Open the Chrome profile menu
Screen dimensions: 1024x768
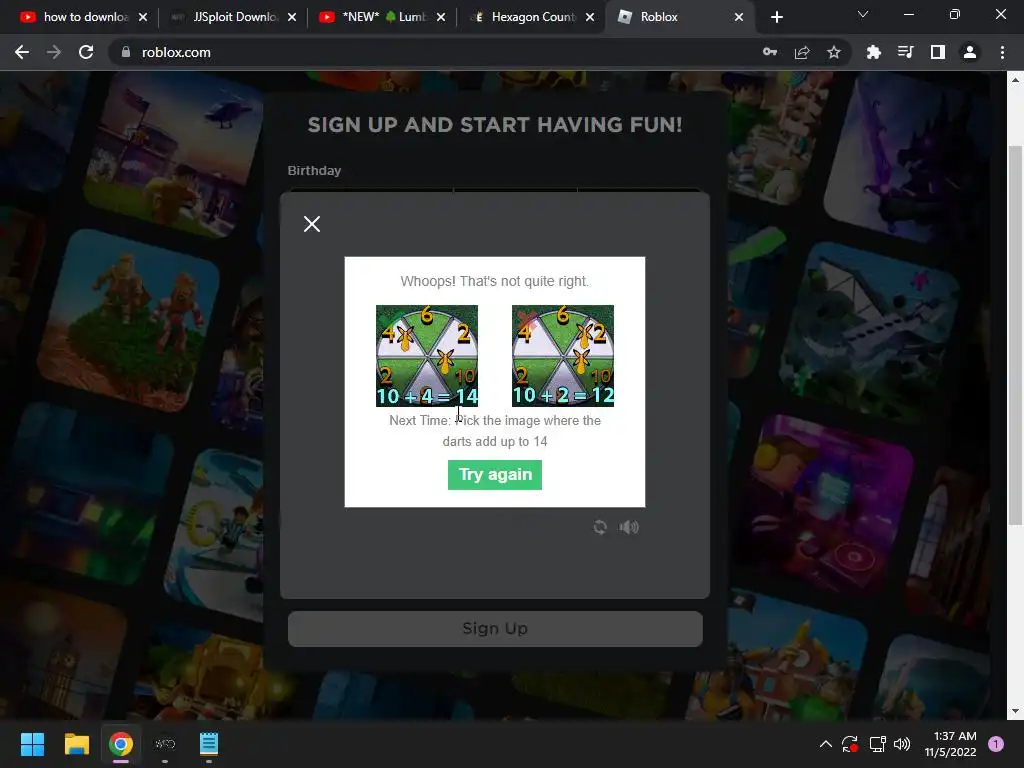point(970,52)
